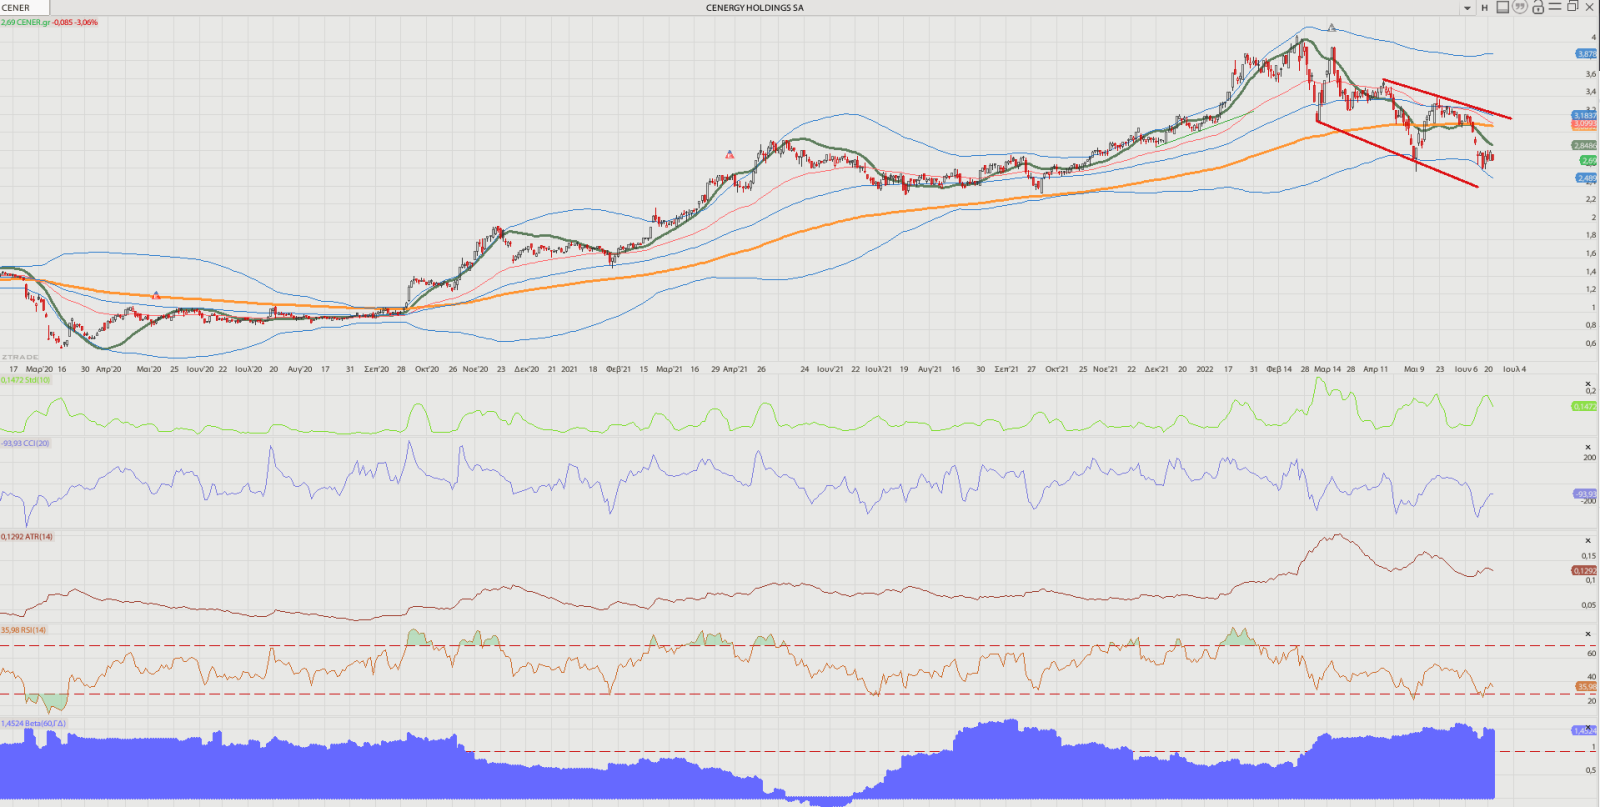Close the chart window
The image size is (1600, 807).
pyautogui.click(x=1589, y=7)
